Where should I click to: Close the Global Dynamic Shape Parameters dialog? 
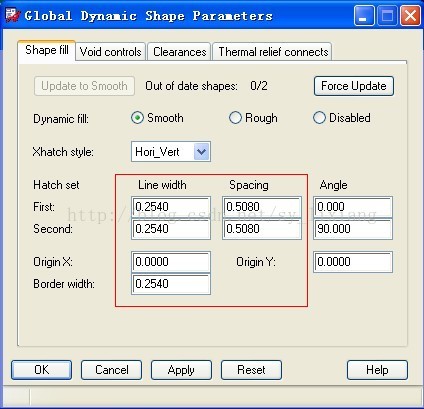pyautogui.click(x=410, y=16)
